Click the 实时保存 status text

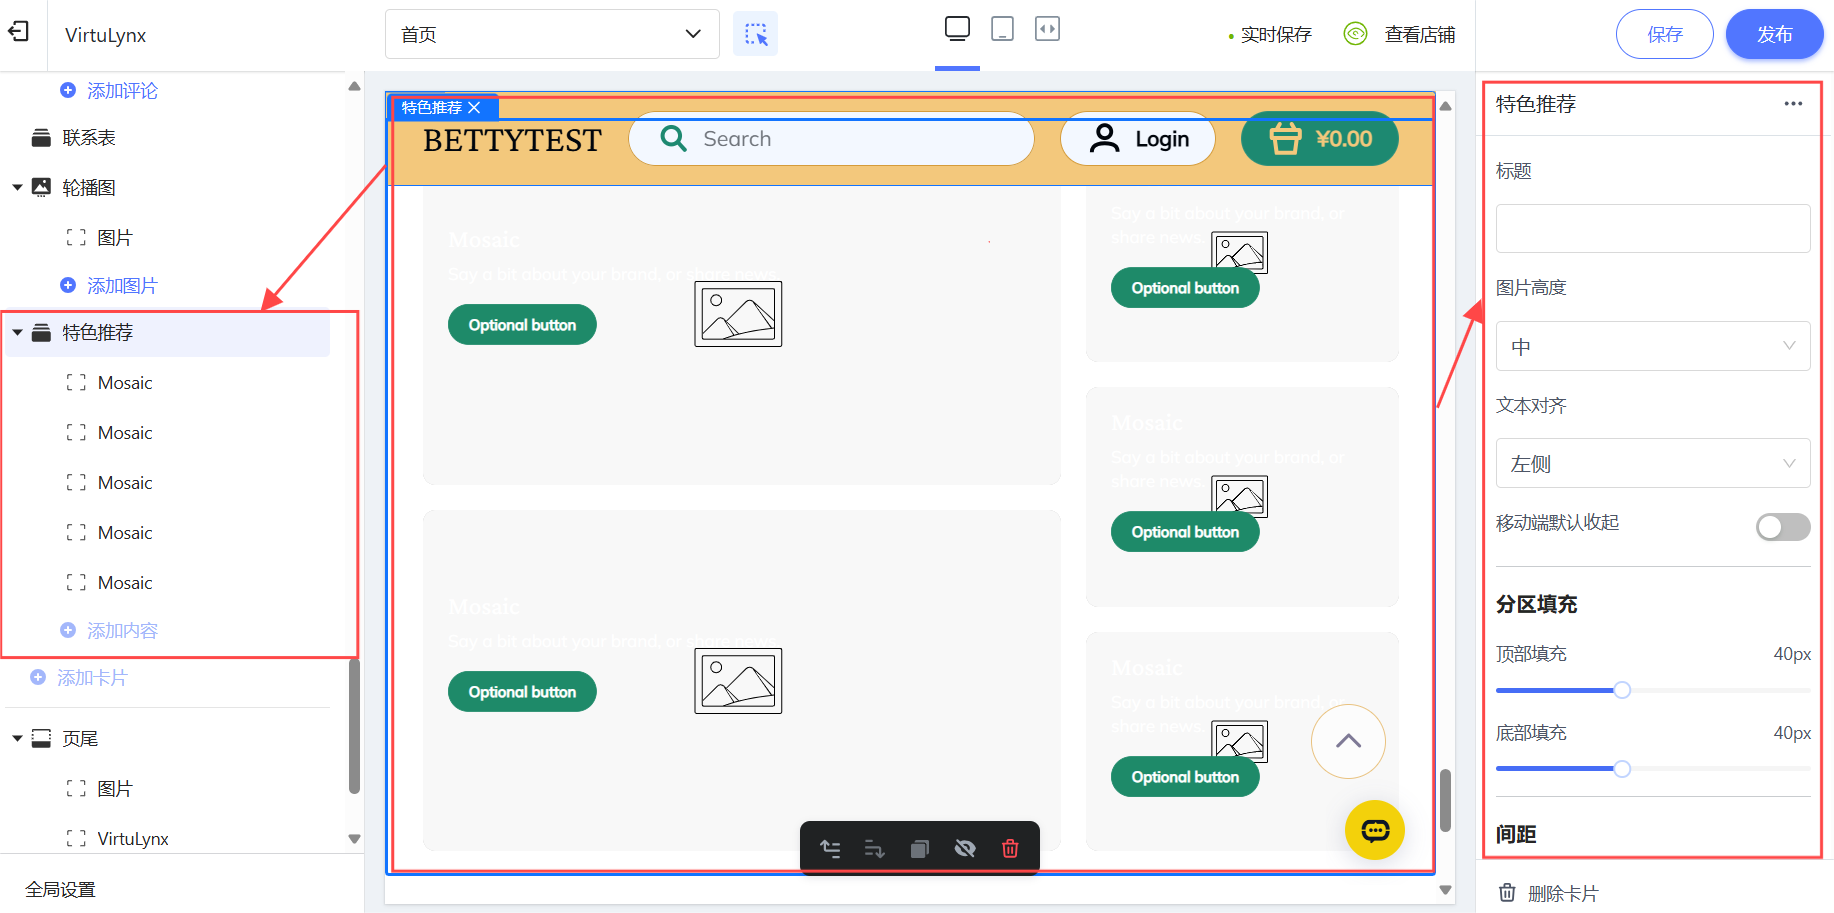pos(1276,35)
